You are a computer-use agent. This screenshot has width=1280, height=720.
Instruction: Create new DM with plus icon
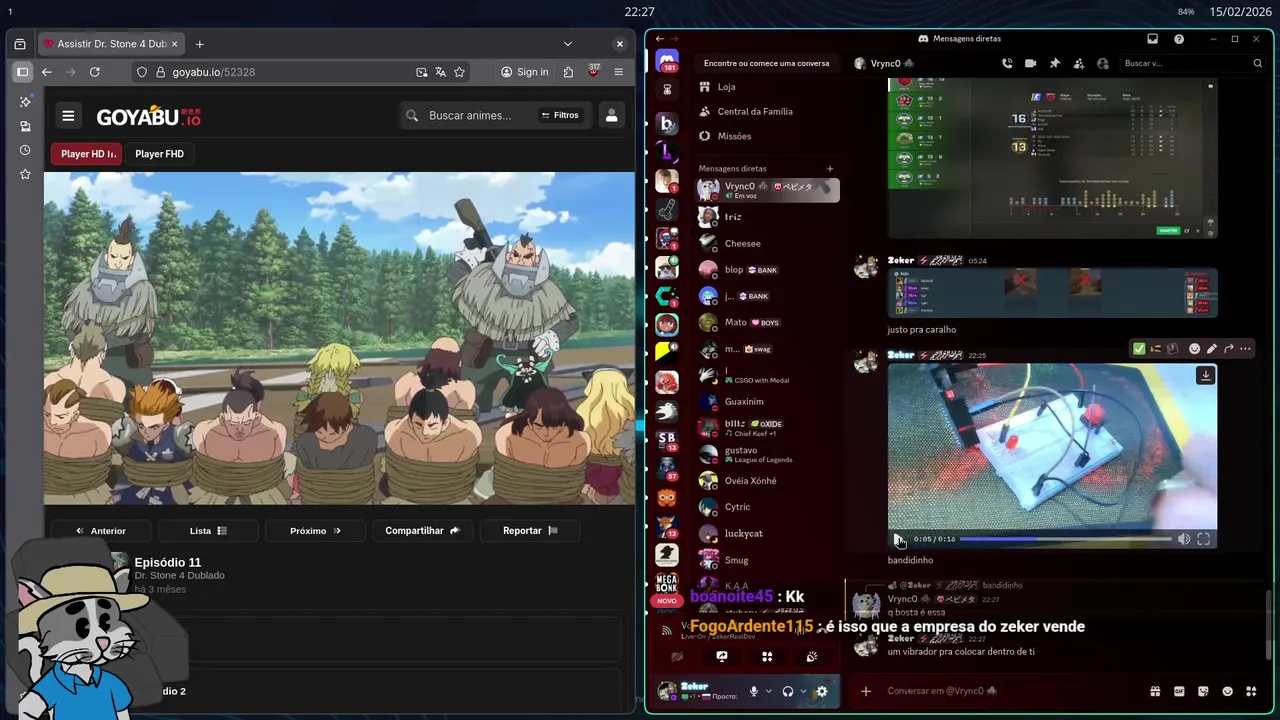pyautogui.click(x=829, y=169)
